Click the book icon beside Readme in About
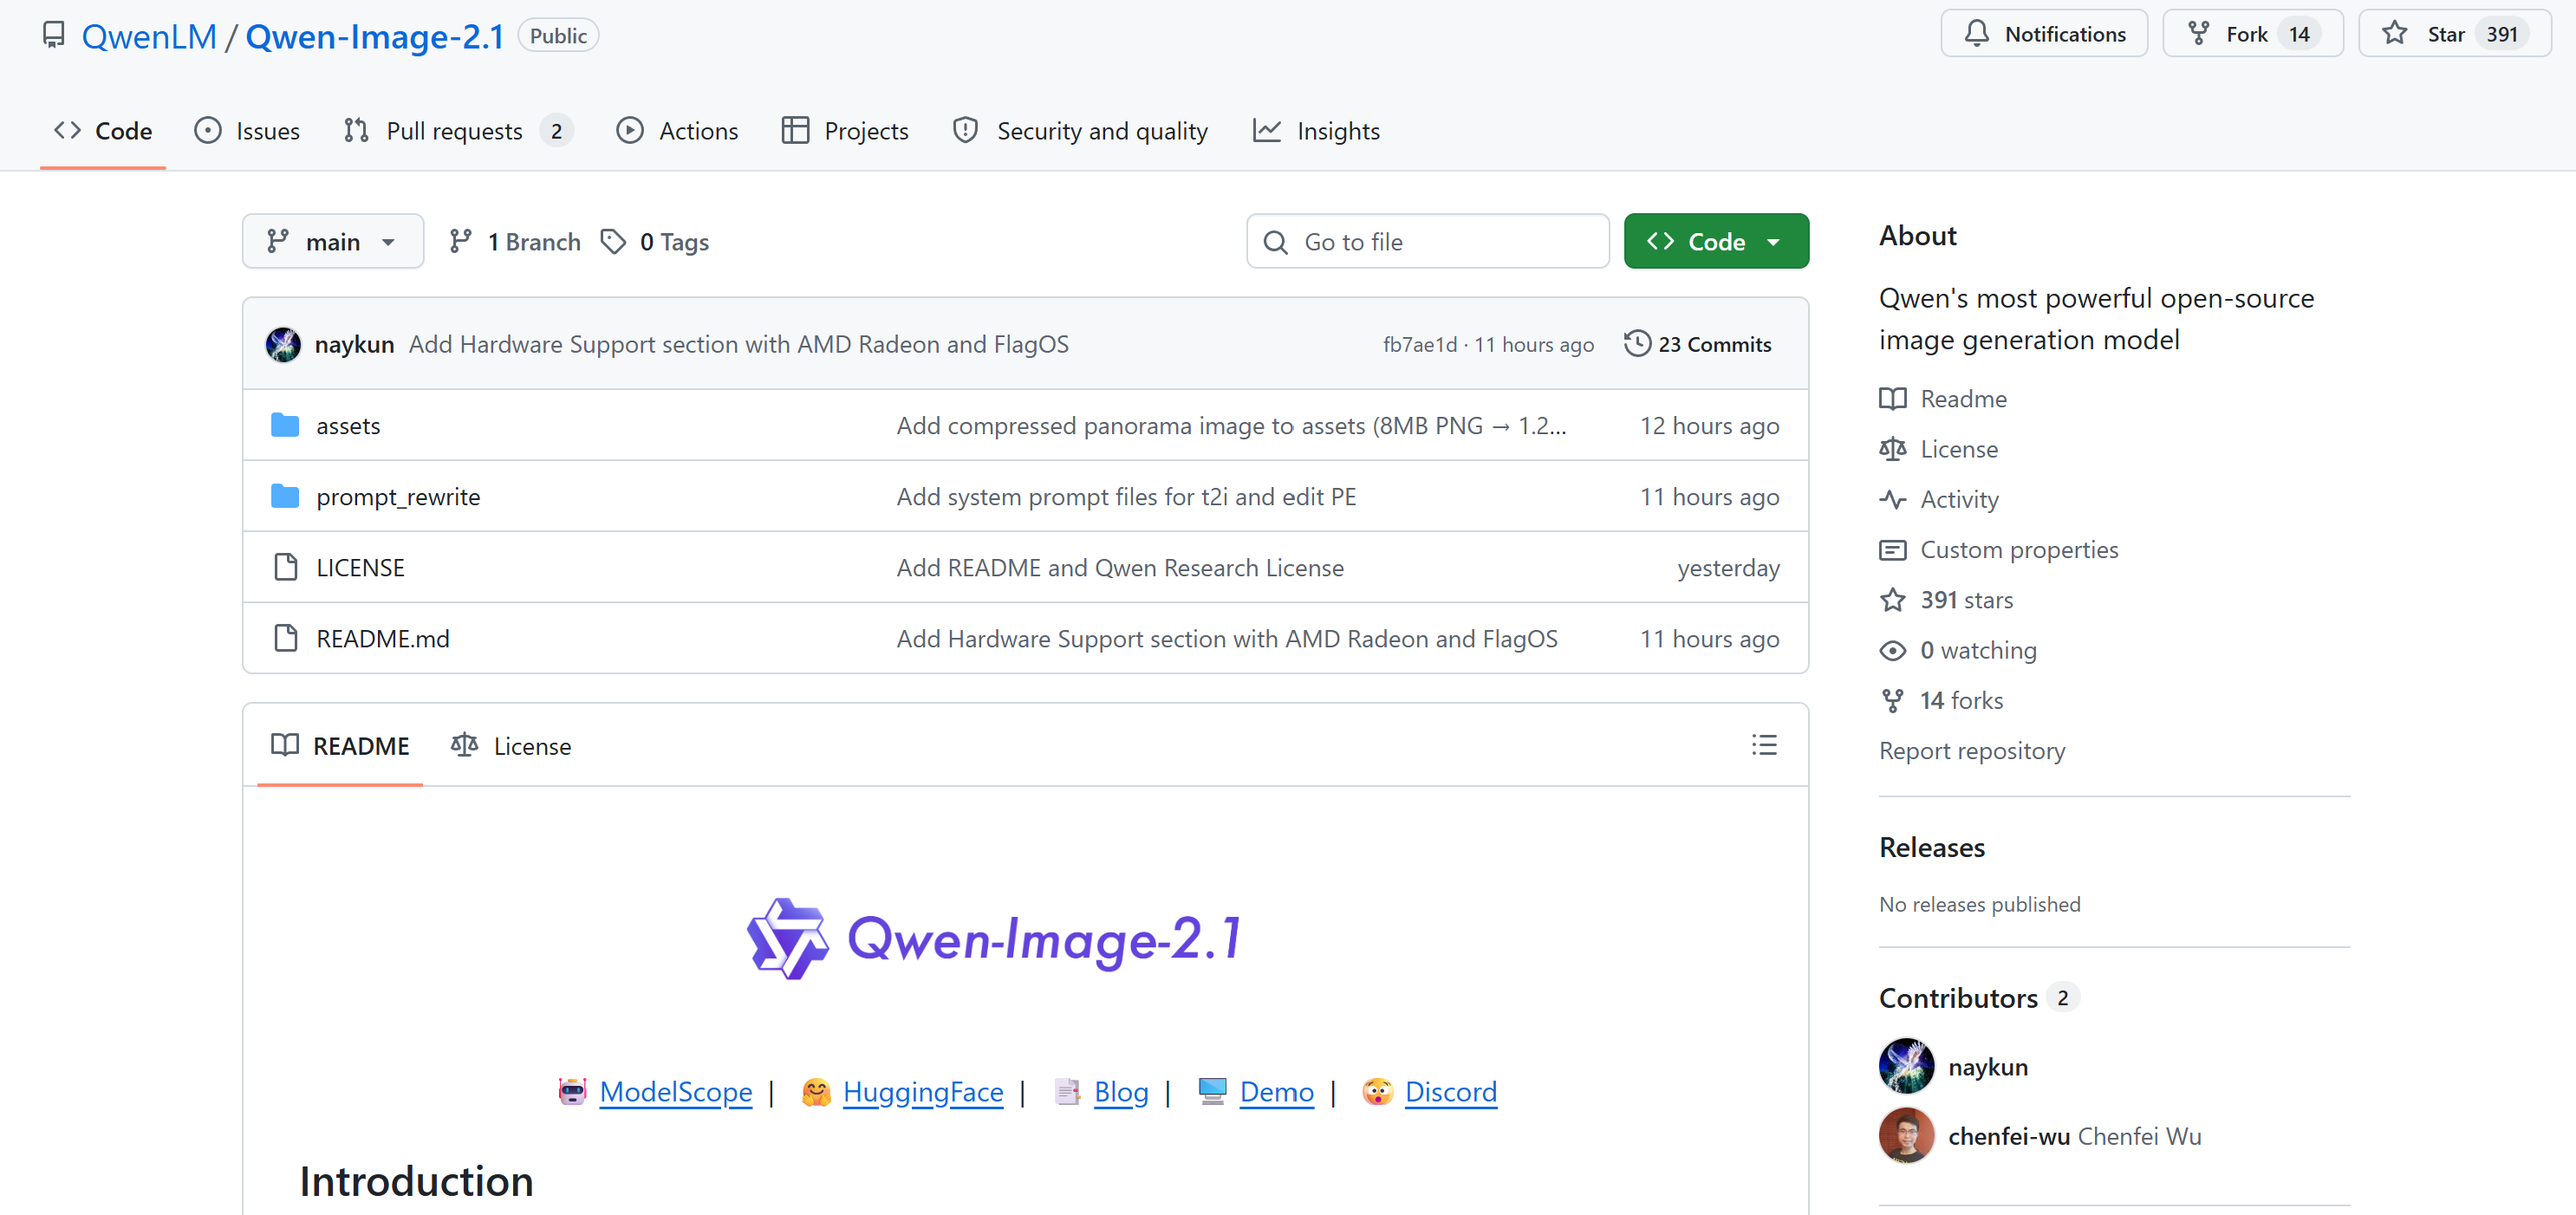 pyautogui.click(x=1893, y=399)
